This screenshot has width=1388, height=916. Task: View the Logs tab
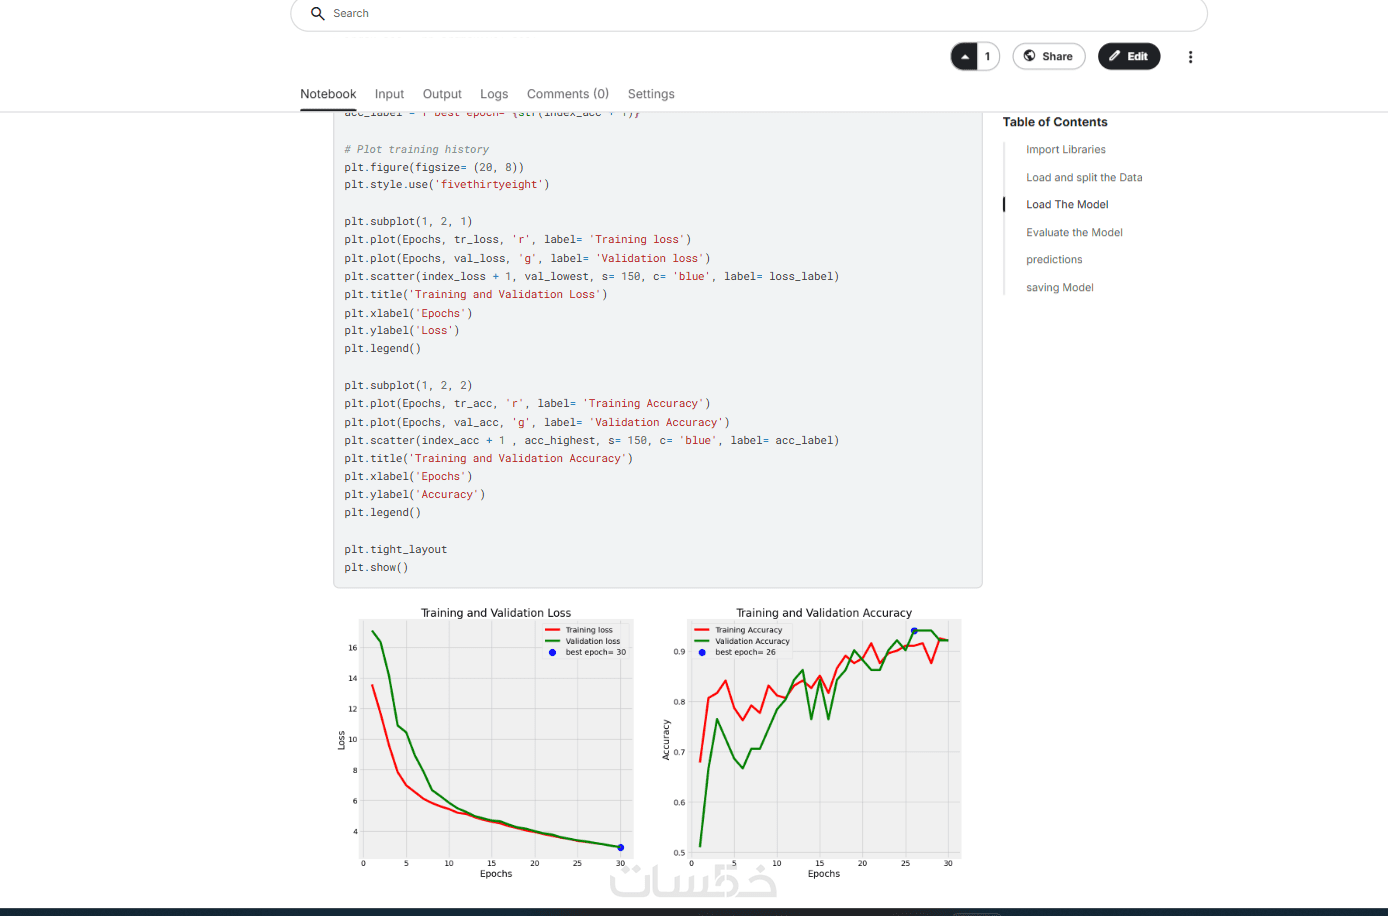pyautogui.click(x=494, y=94)
